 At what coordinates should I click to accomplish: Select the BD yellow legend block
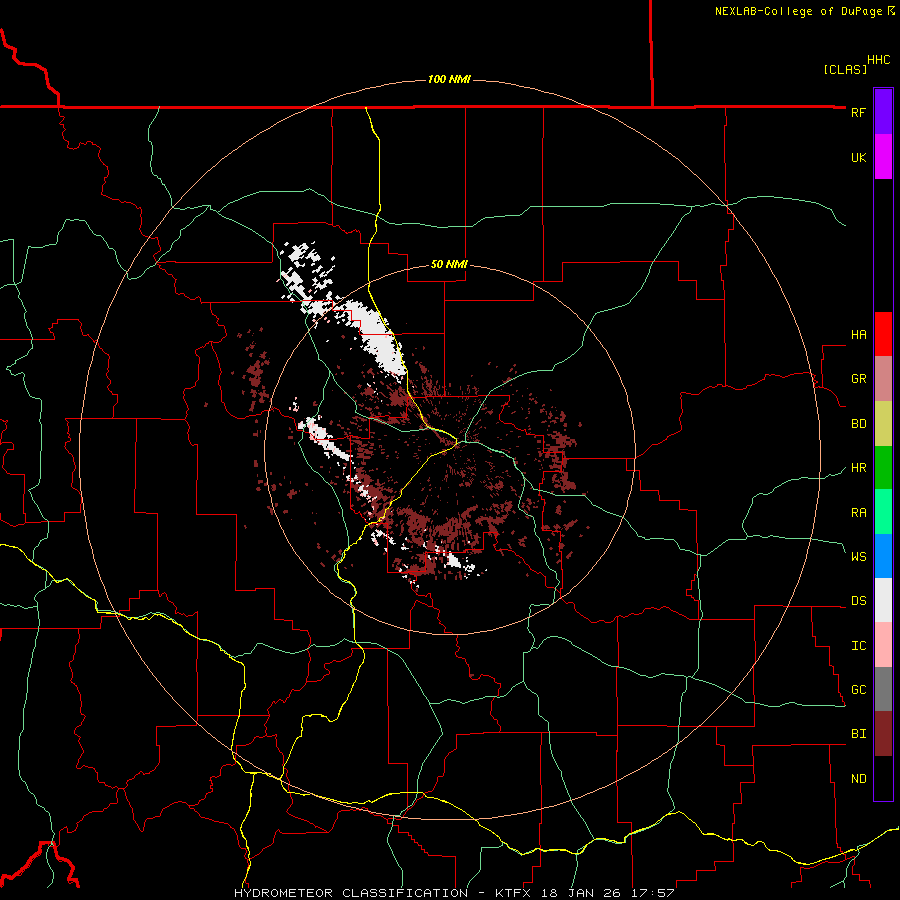point(883,424)
